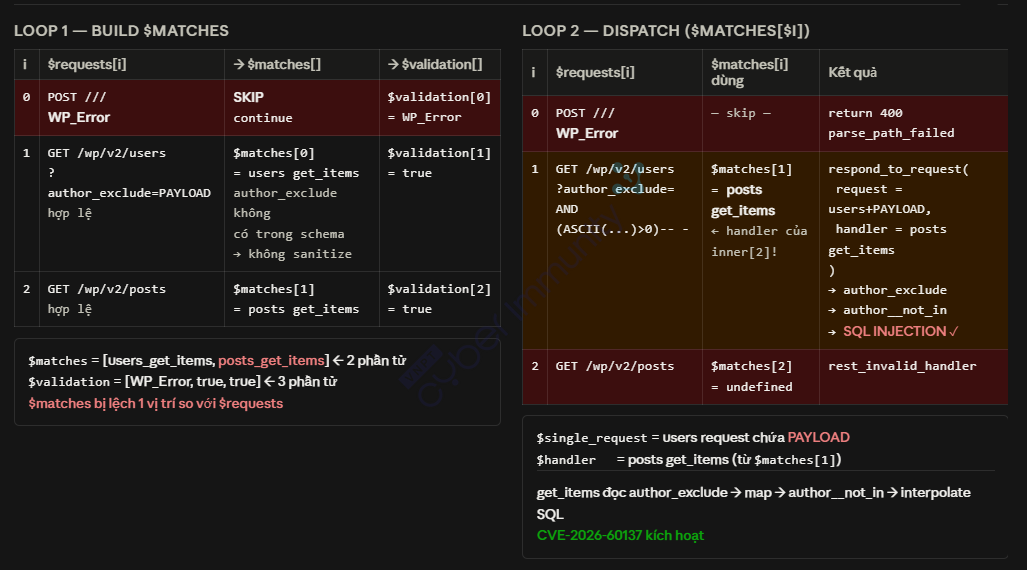Click the $matches[1] = posts get_items cell in Loop 1
This screenshot has width=1027, height=570.
coord(301,299)
